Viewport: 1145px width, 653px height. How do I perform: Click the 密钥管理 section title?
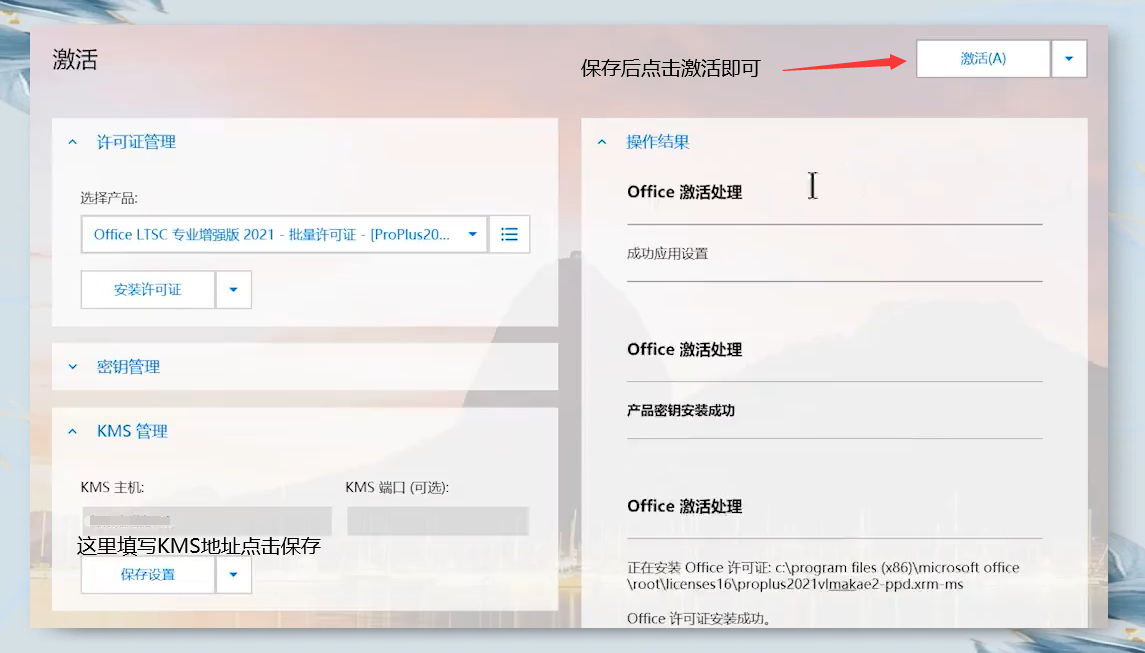tap(129, 367)
